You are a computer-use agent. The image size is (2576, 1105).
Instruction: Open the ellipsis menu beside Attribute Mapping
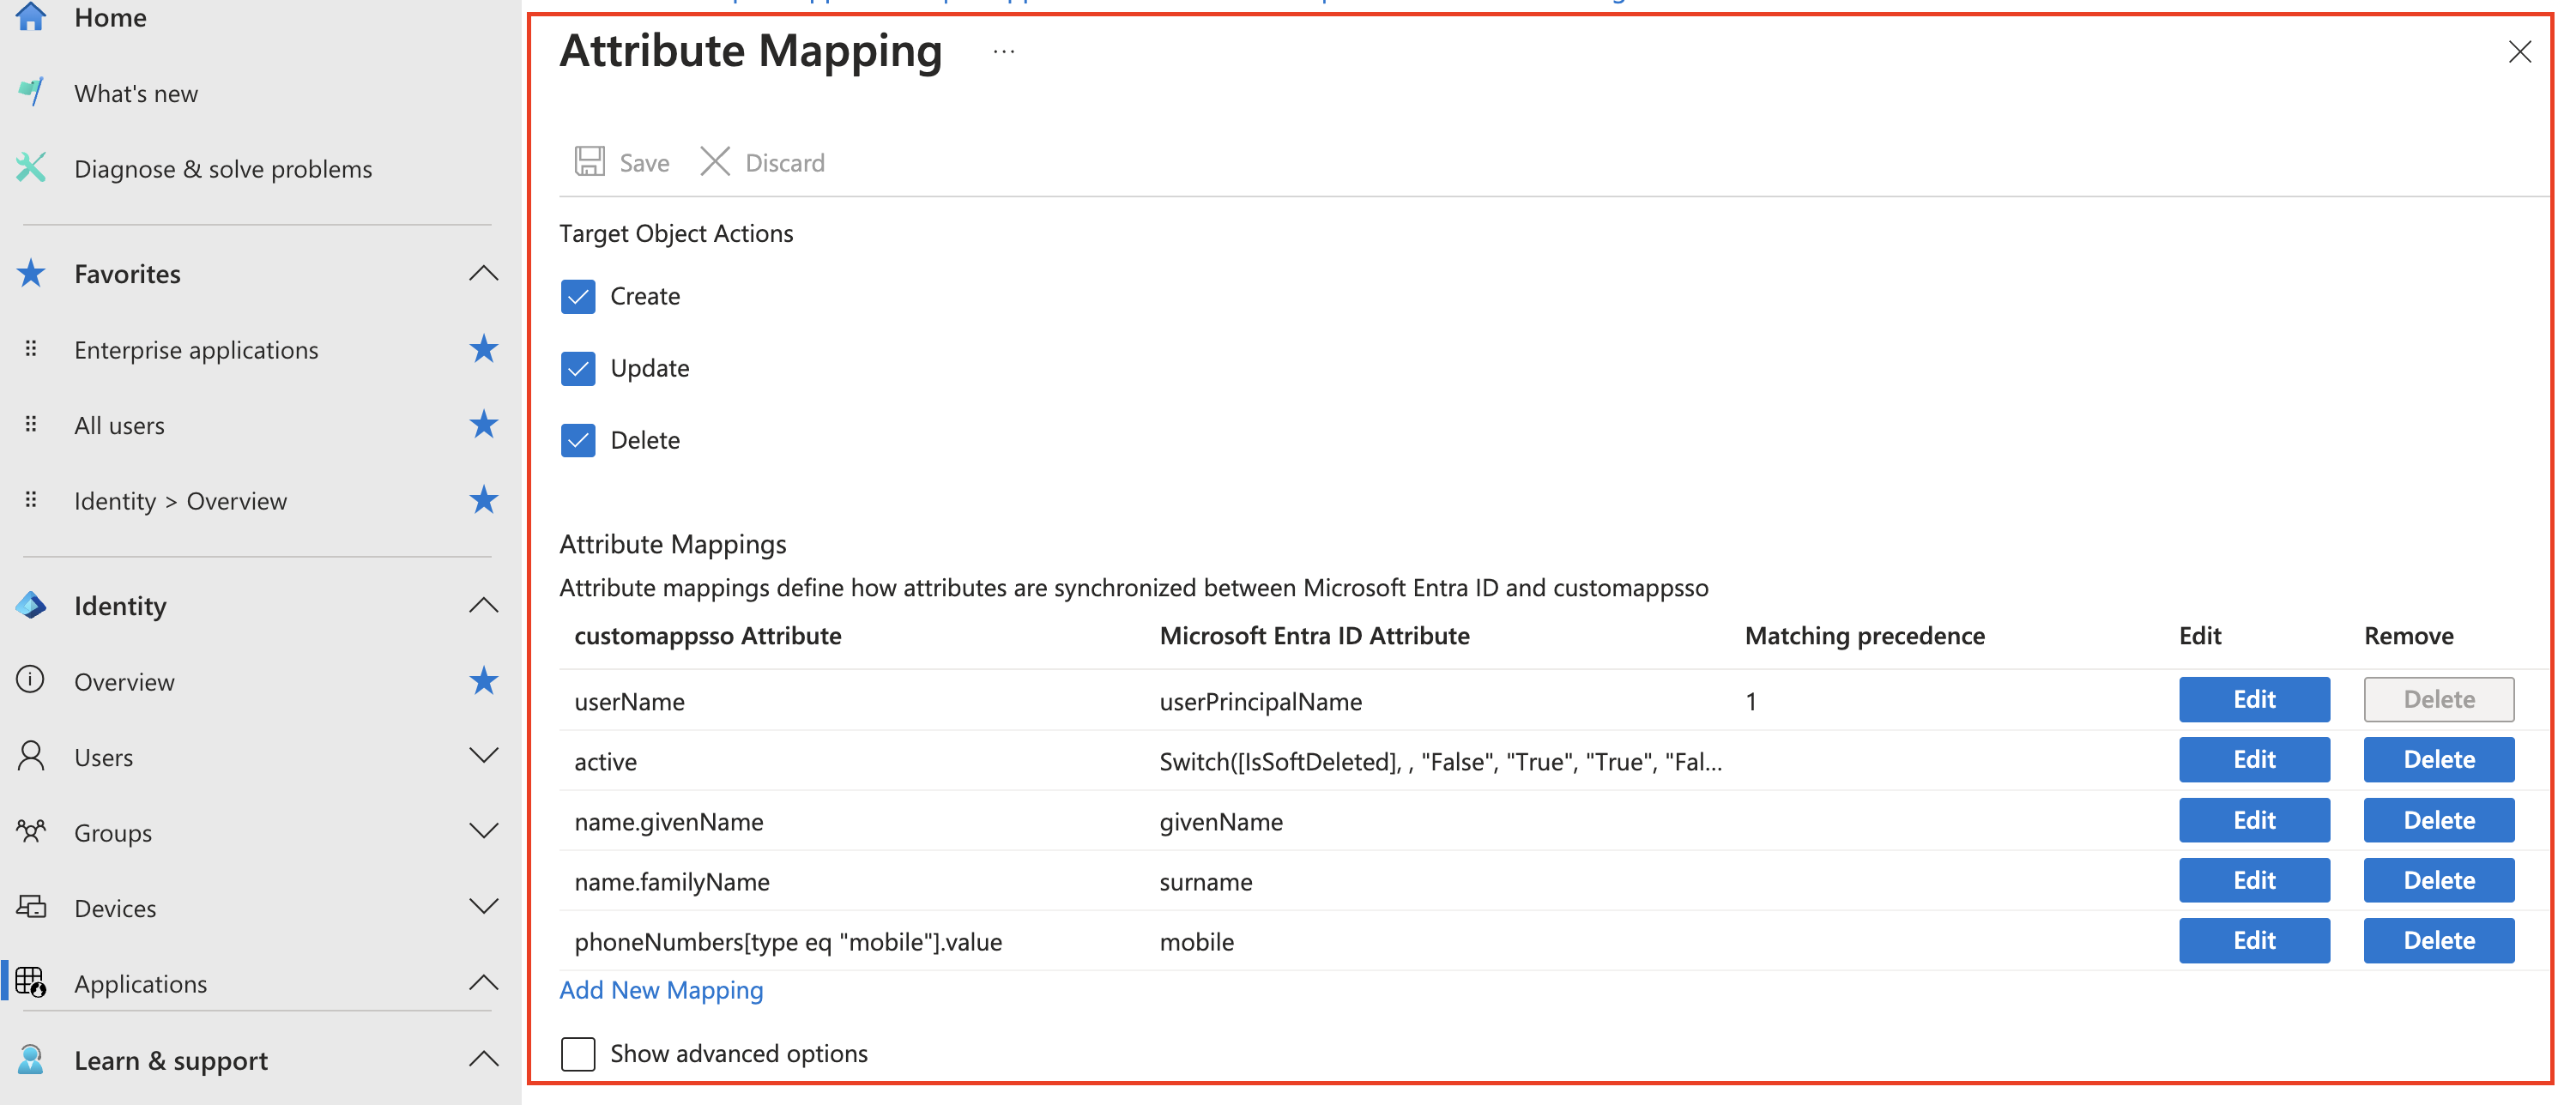pos(1003,51)
